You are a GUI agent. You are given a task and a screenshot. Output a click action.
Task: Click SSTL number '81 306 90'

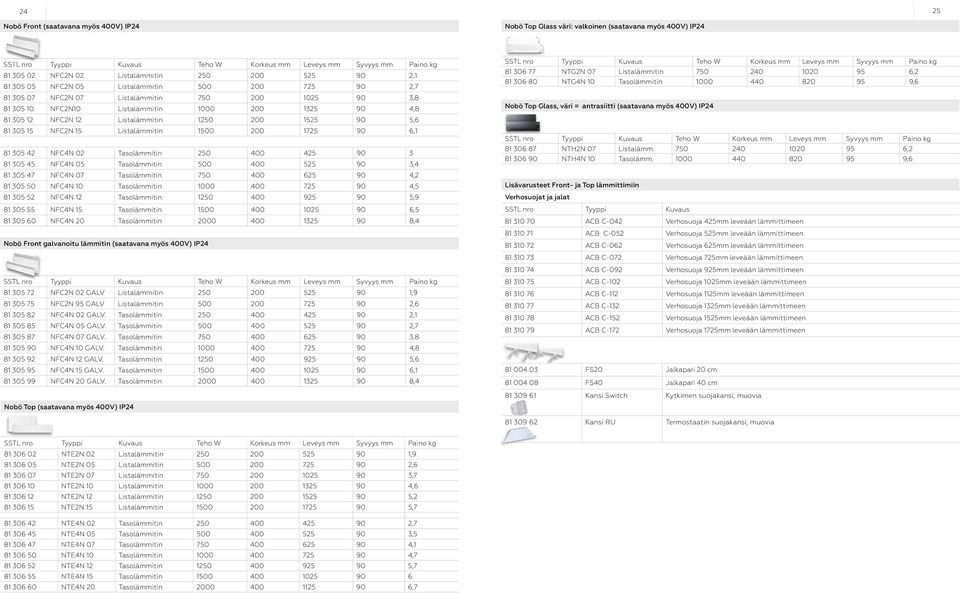(520, 159)
